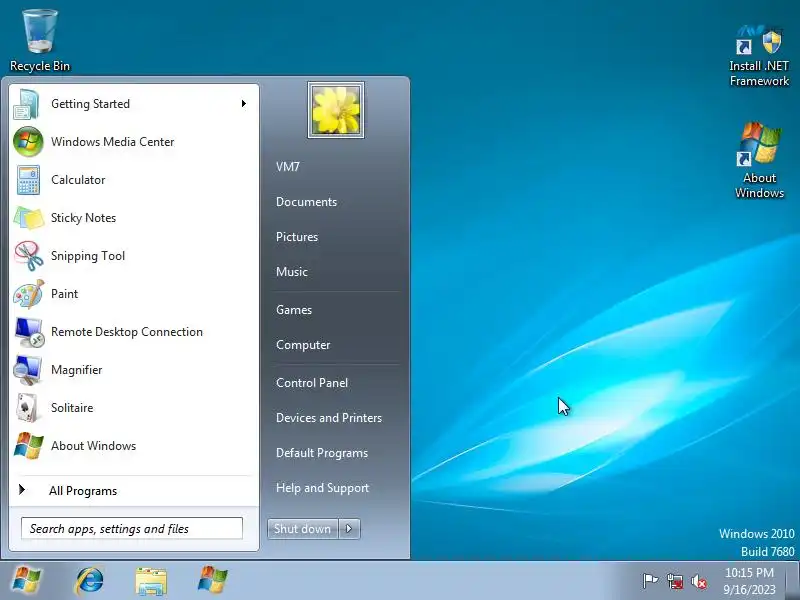Open the Calculator icon
Viewport: 800px width, 600px height.
[28, 180]
